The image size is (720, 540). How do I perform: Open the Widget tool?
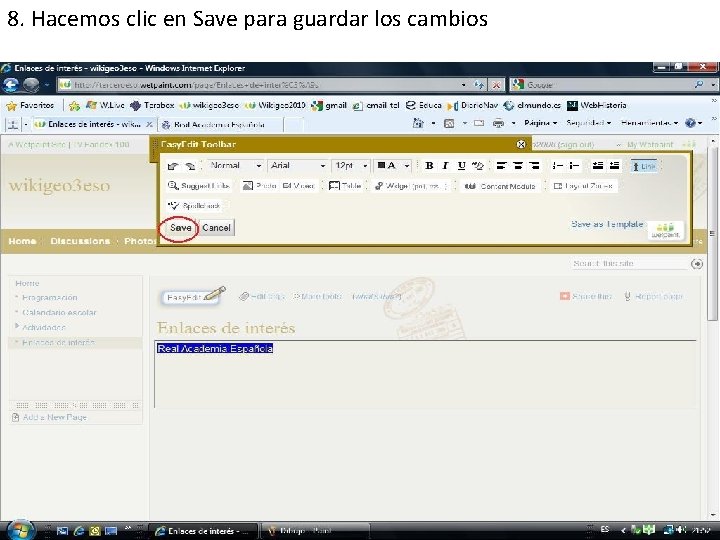click(x=410, y=186)
